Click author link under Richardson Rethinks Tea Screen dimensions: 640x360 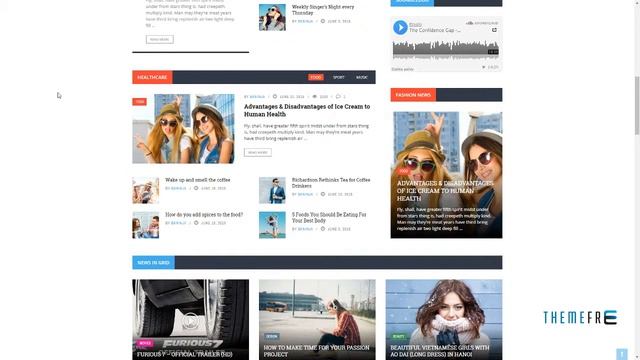pyautogui.click(x=305, y=195)
